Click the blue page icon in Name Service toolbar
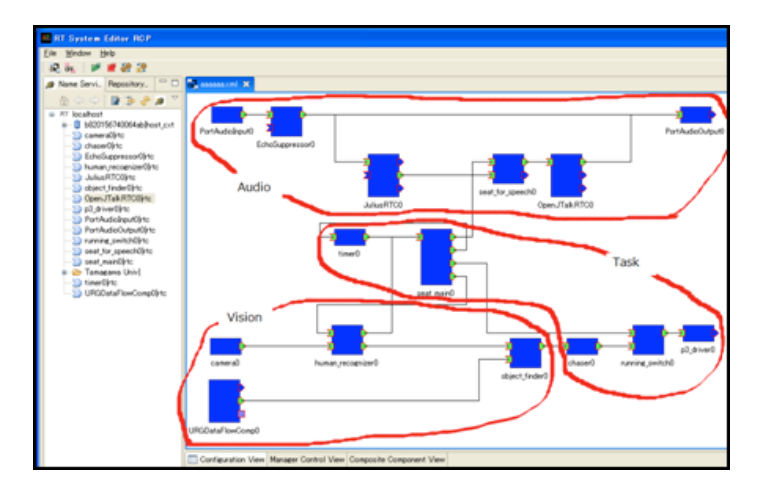The width and height of the screenshot is (759, 492). (115, 101)
